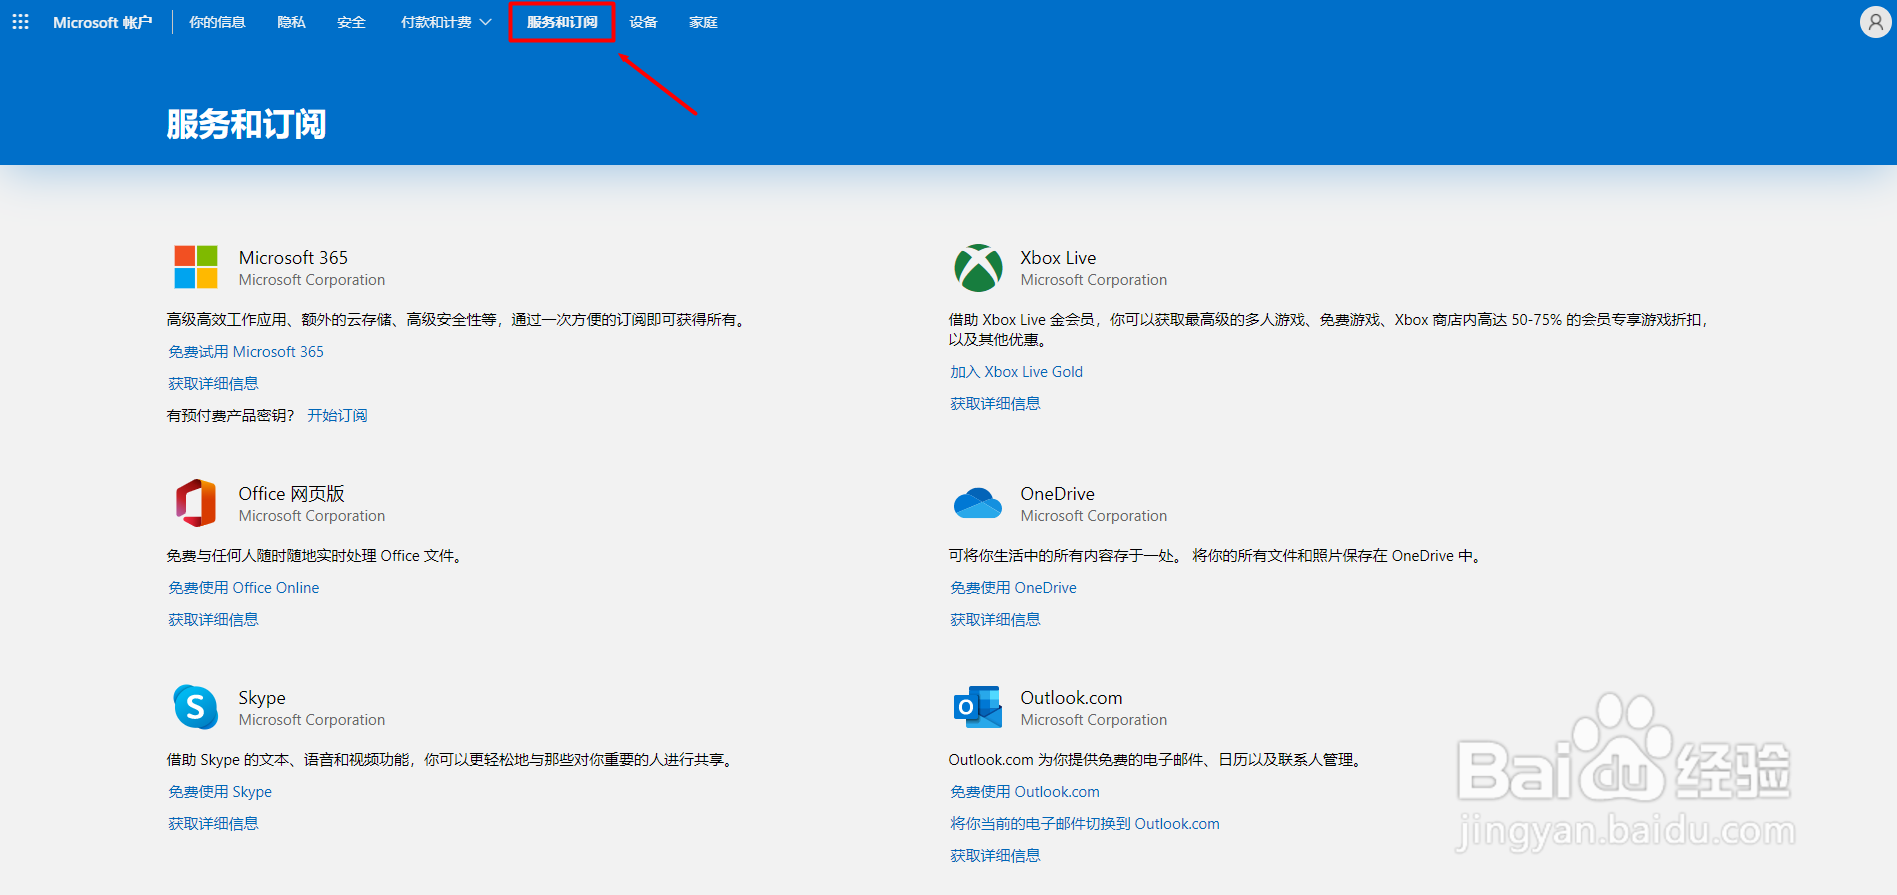Click 免费使用 OneDrive link

point(1013,588)
